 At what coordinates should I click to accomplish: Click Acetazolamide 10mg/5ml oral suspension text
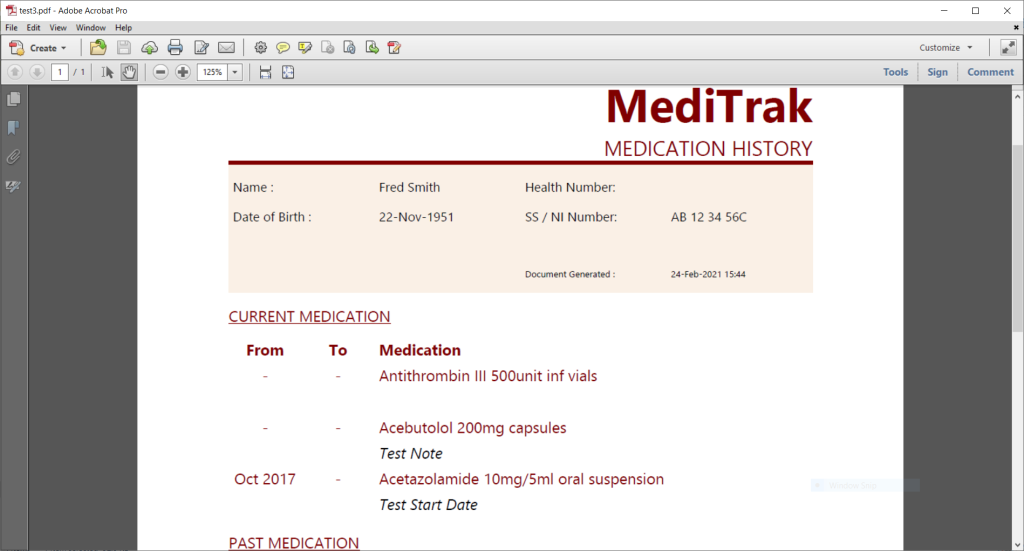[x=521, y=479]
